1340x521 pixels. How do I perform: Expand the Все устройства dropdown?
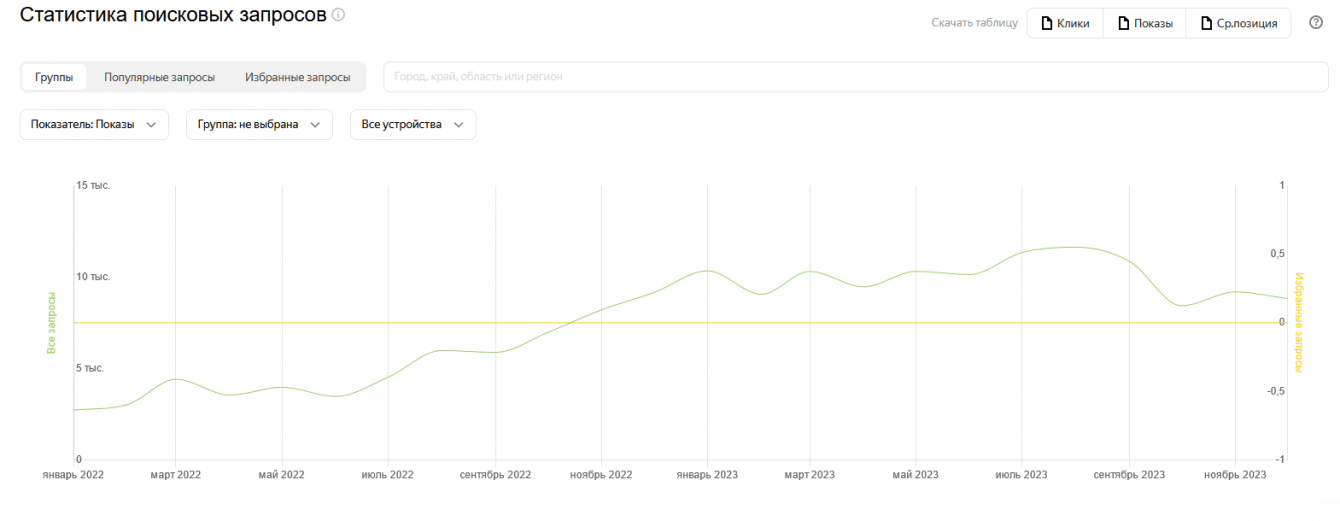pyautogui.click(x=412, y=125)
